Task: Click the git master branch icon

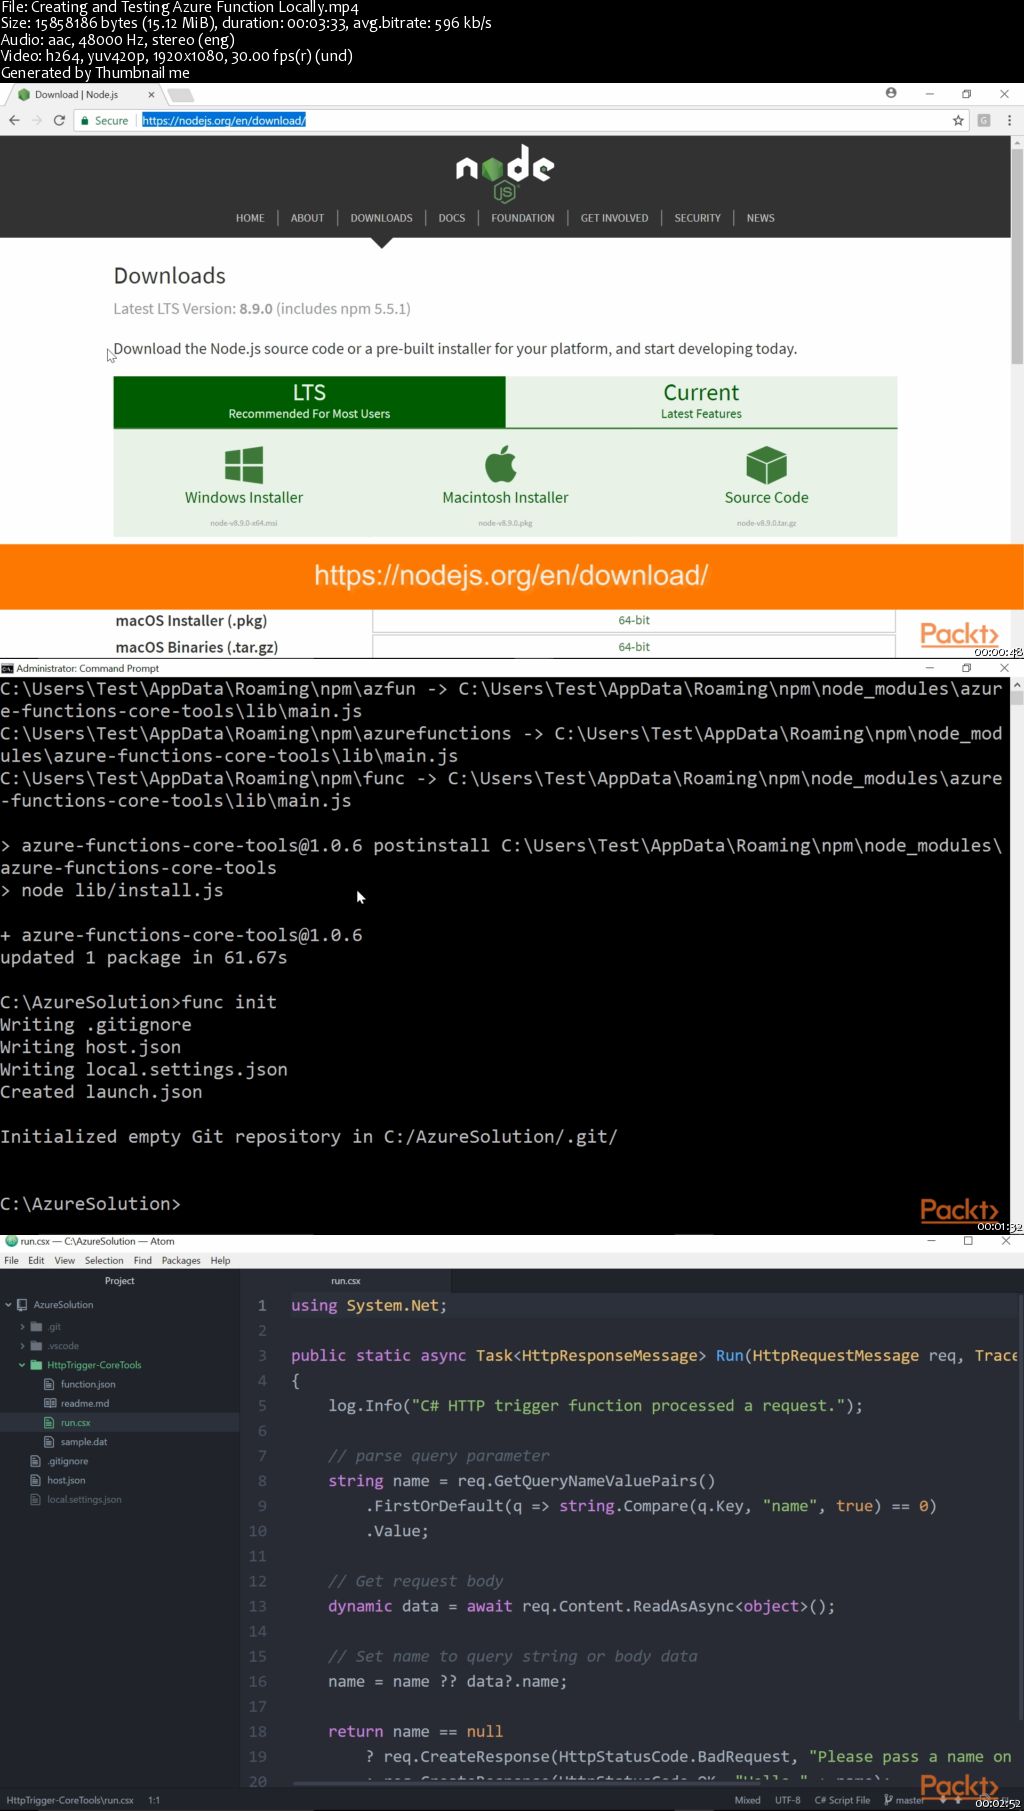Action: (888, 1800)
